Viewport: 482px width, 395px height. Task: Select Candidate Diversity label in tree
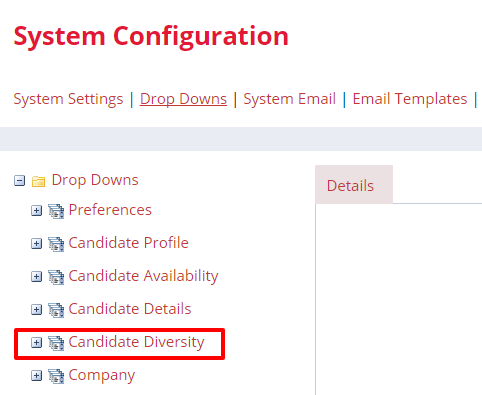136,342
